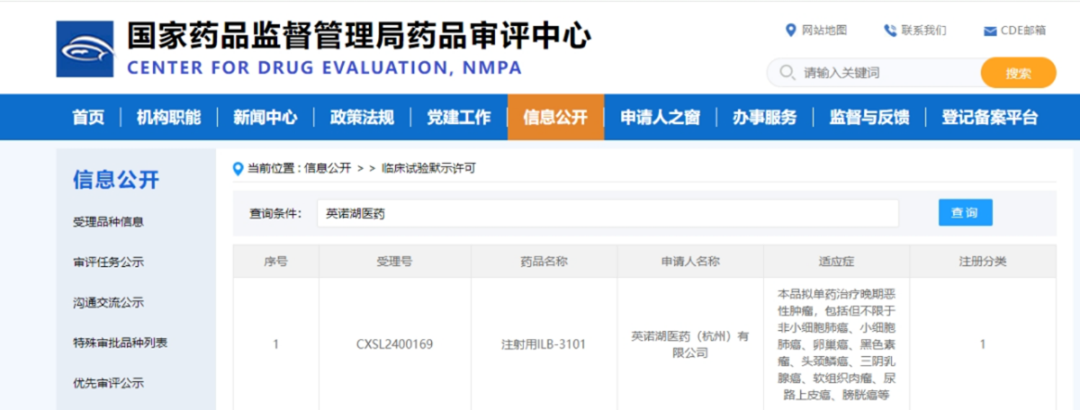Image resolution: width=1080 pixels, height=410 pixels.
Task: Select the highlighted 信息公开 nav tab
Action: [555, 117]
